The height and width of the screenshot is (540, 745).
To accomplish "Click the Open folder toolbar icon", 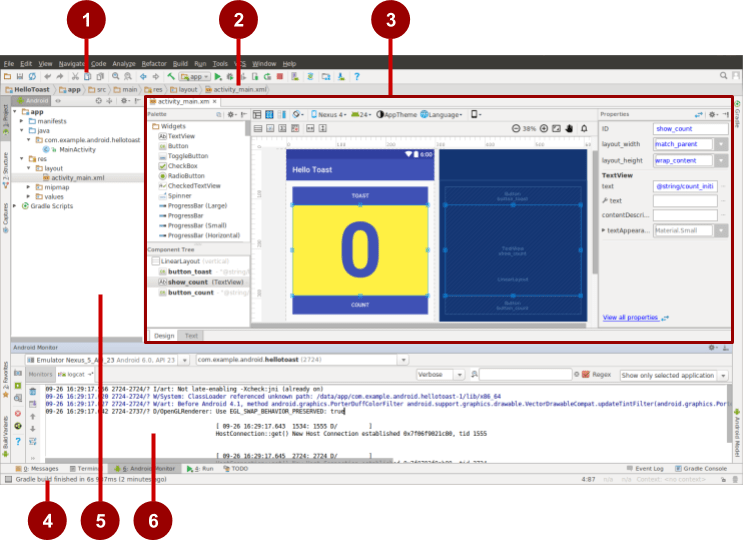I will tap(8, 76).
